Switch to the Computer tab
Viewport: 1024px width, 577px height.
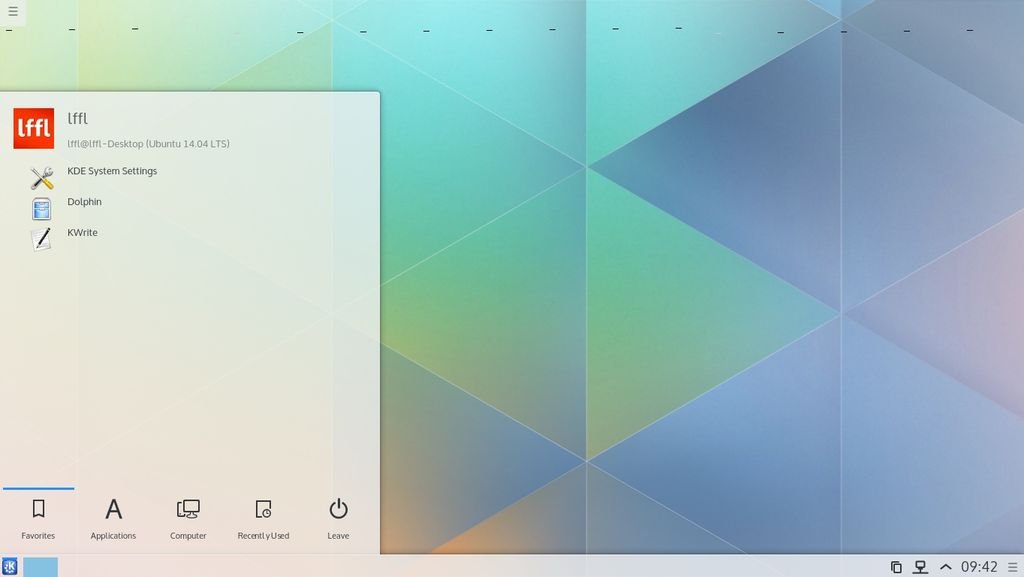tap(188, 519)
